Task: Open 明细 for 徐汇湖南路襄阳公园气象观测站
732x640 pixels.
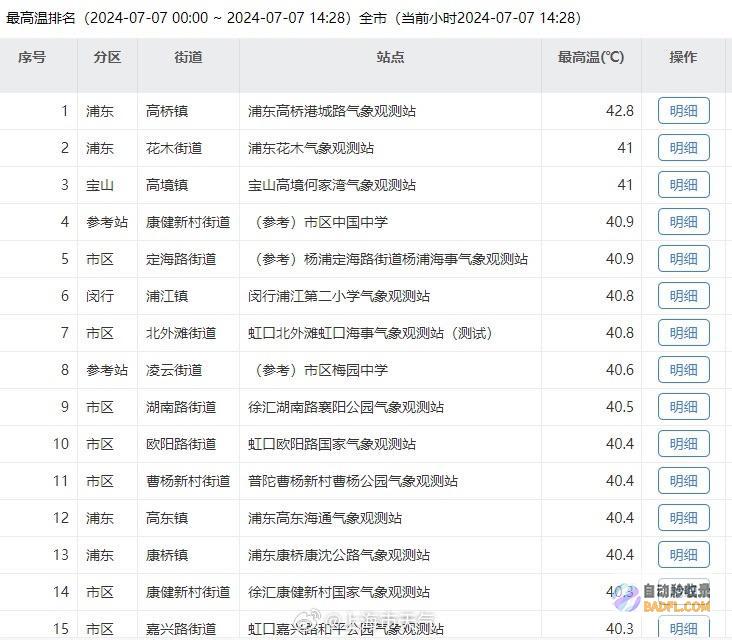Action: (683, 407)
